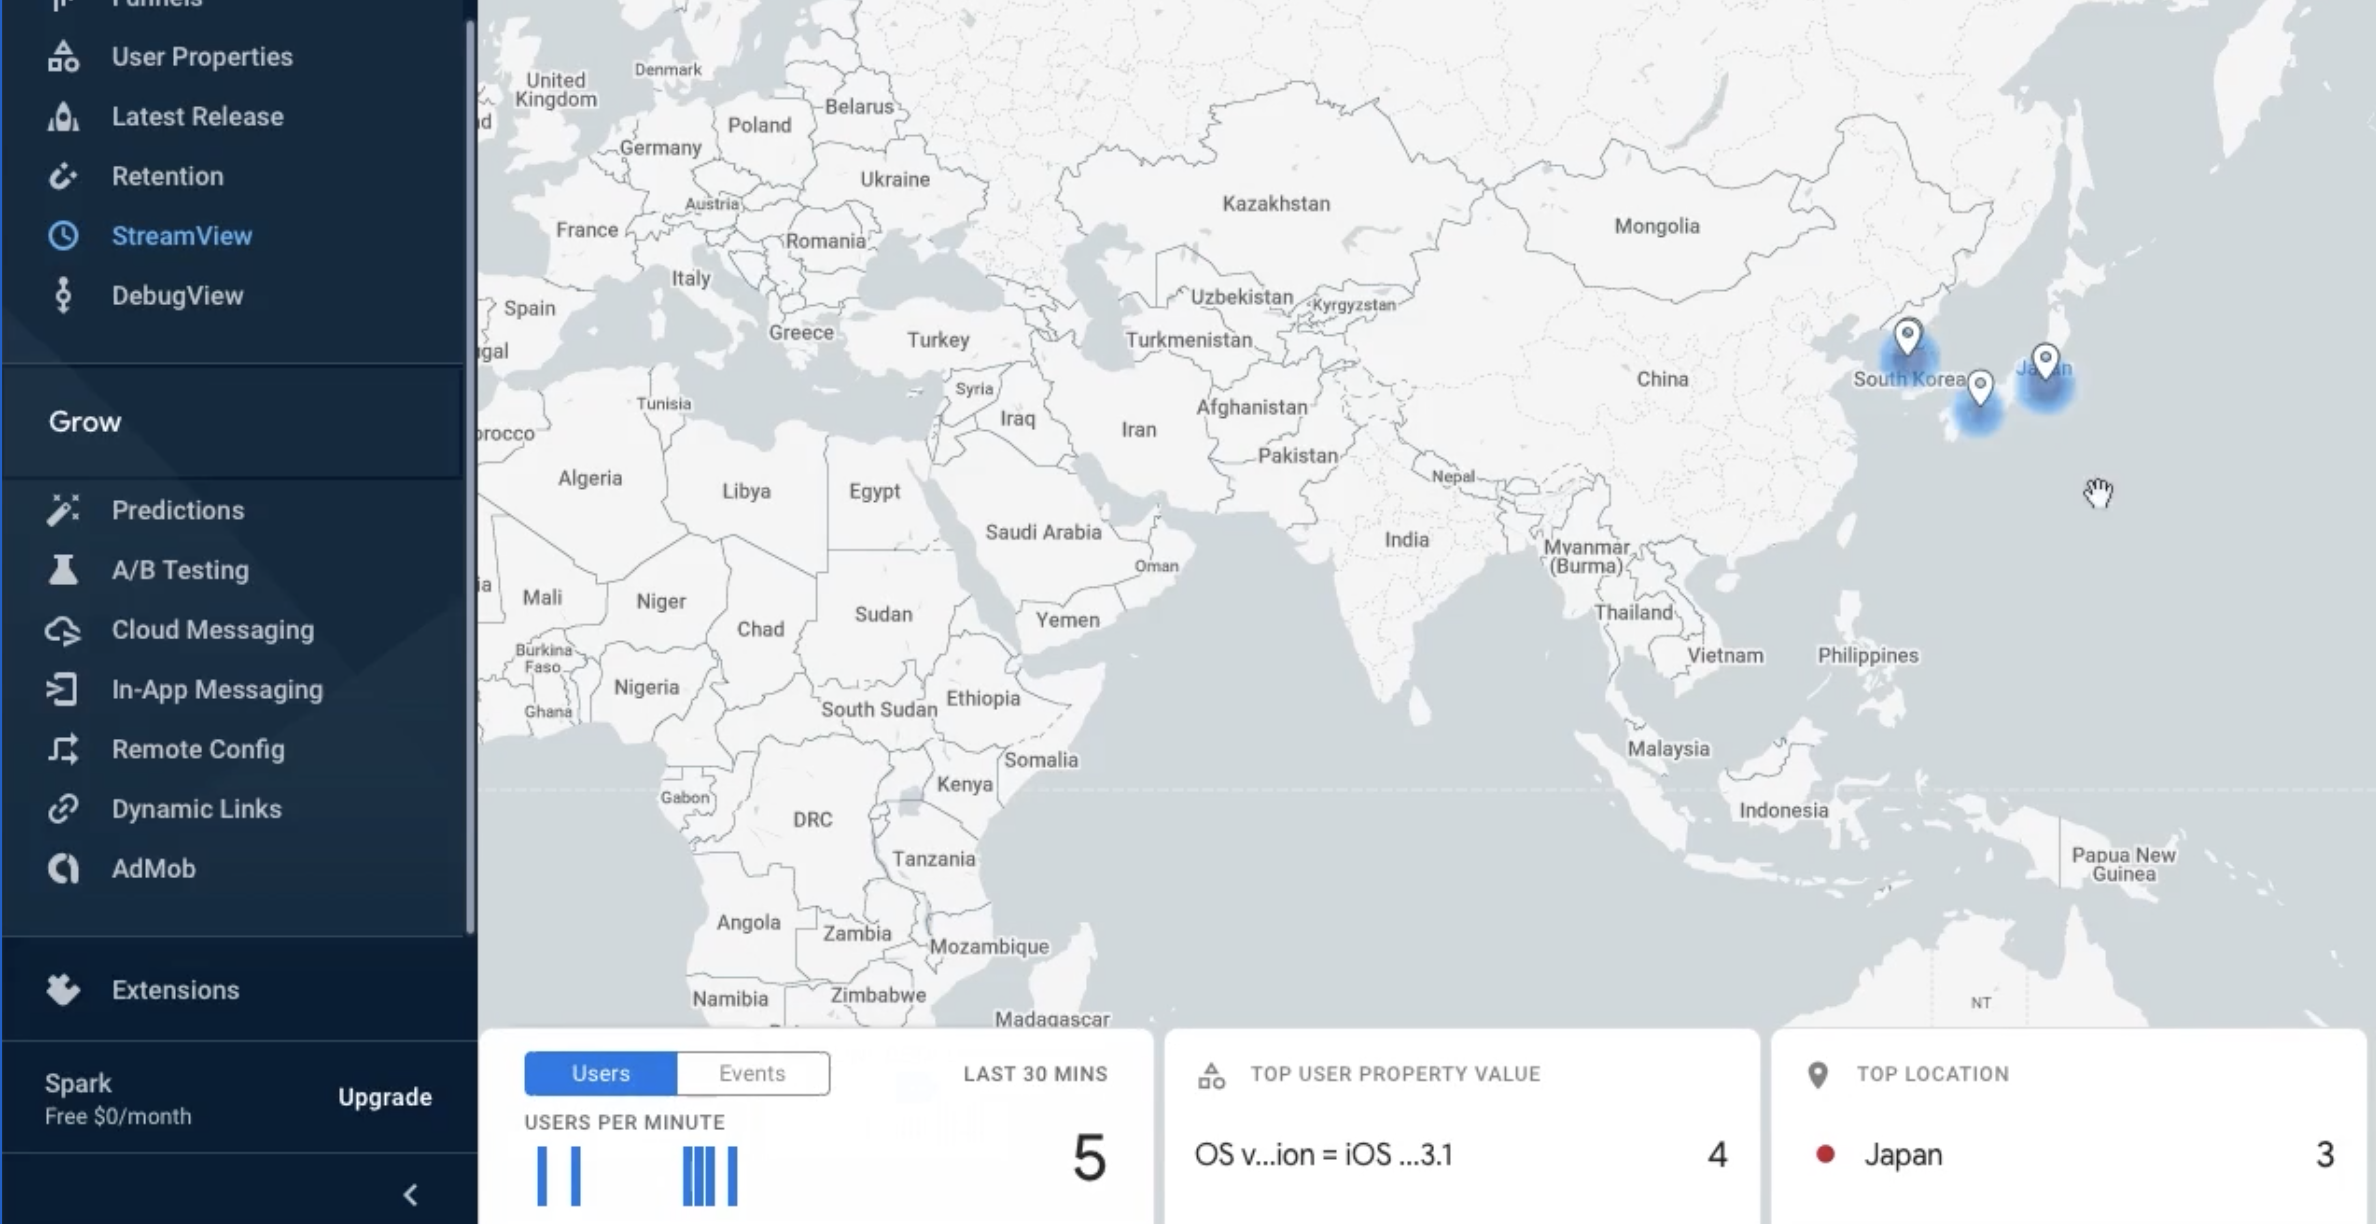Click the Top User Property Value icon
Viewport: 2376px width, 1224px height.
click(x=1211, y=1076)
